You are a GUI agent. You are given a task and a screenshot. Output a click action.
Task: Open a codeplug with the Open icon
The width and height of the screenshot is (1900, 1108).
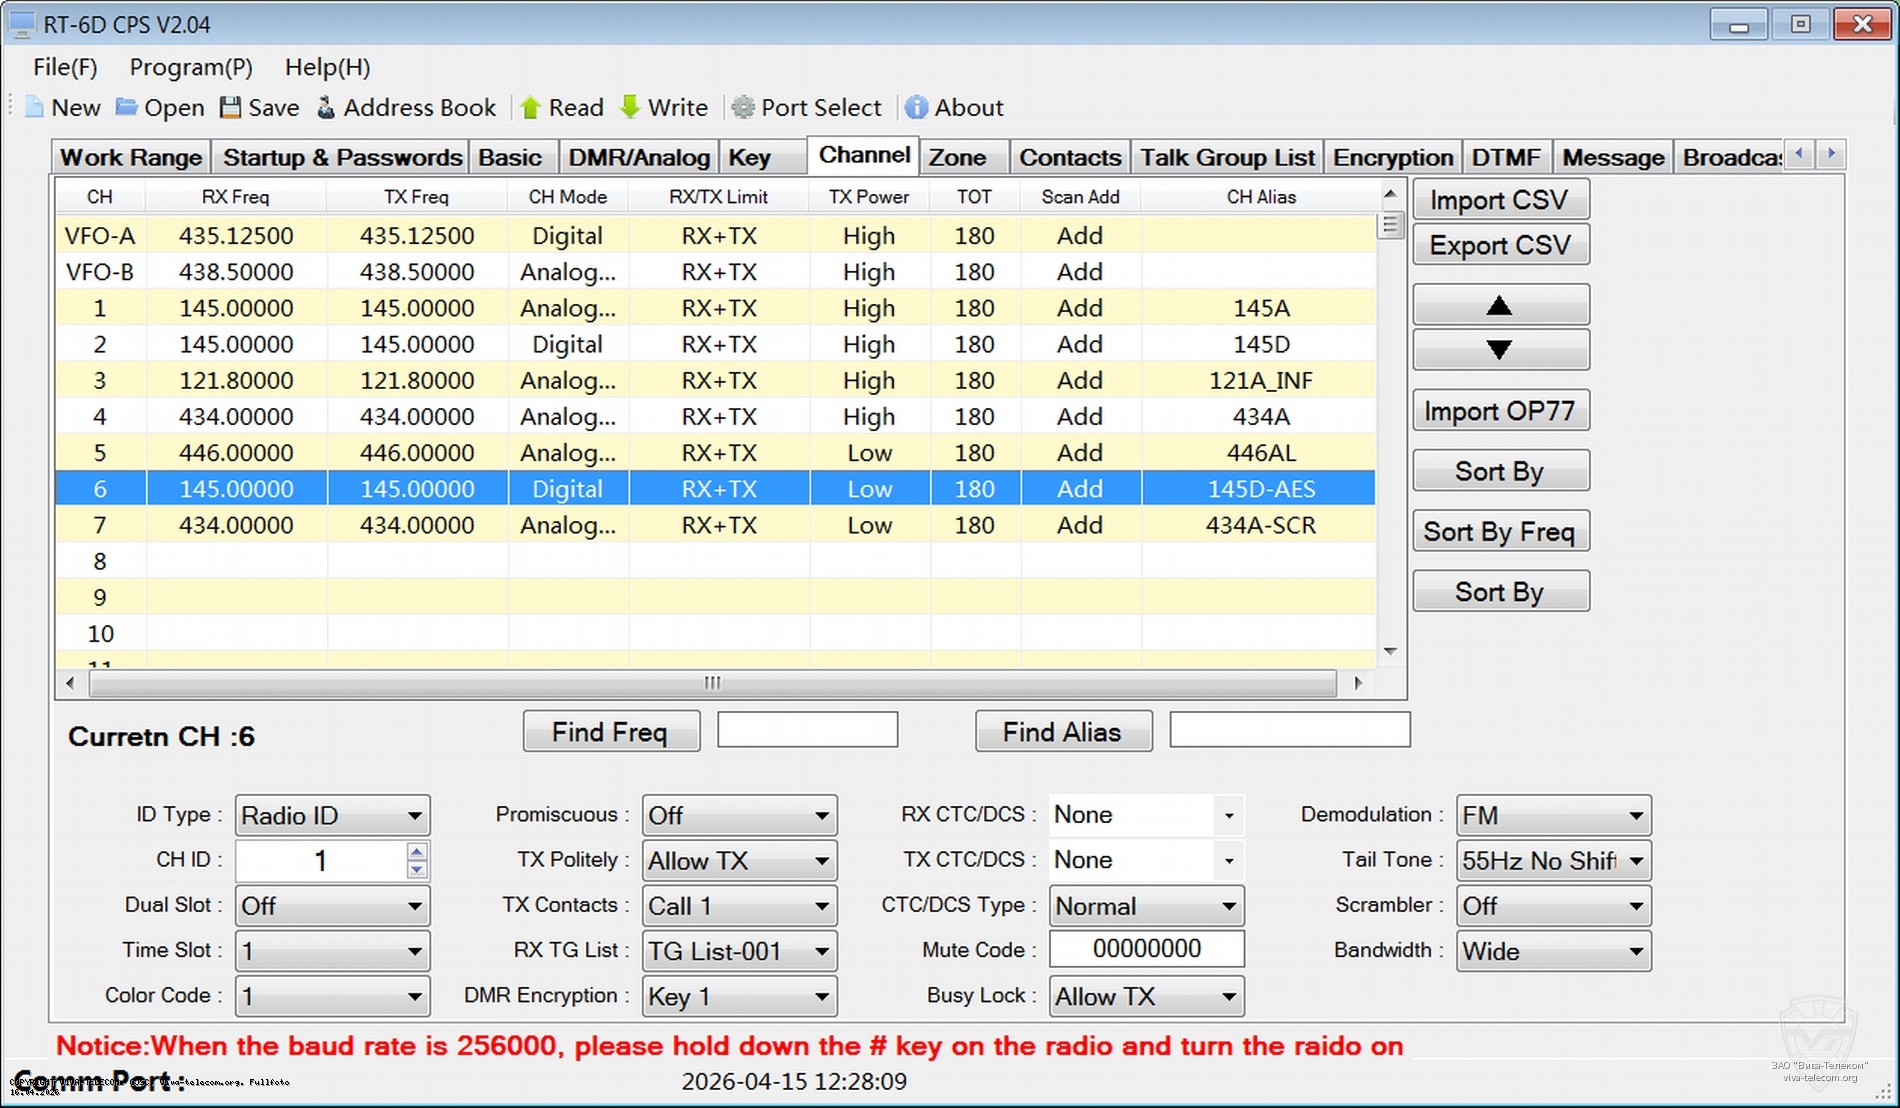[127, 108]
